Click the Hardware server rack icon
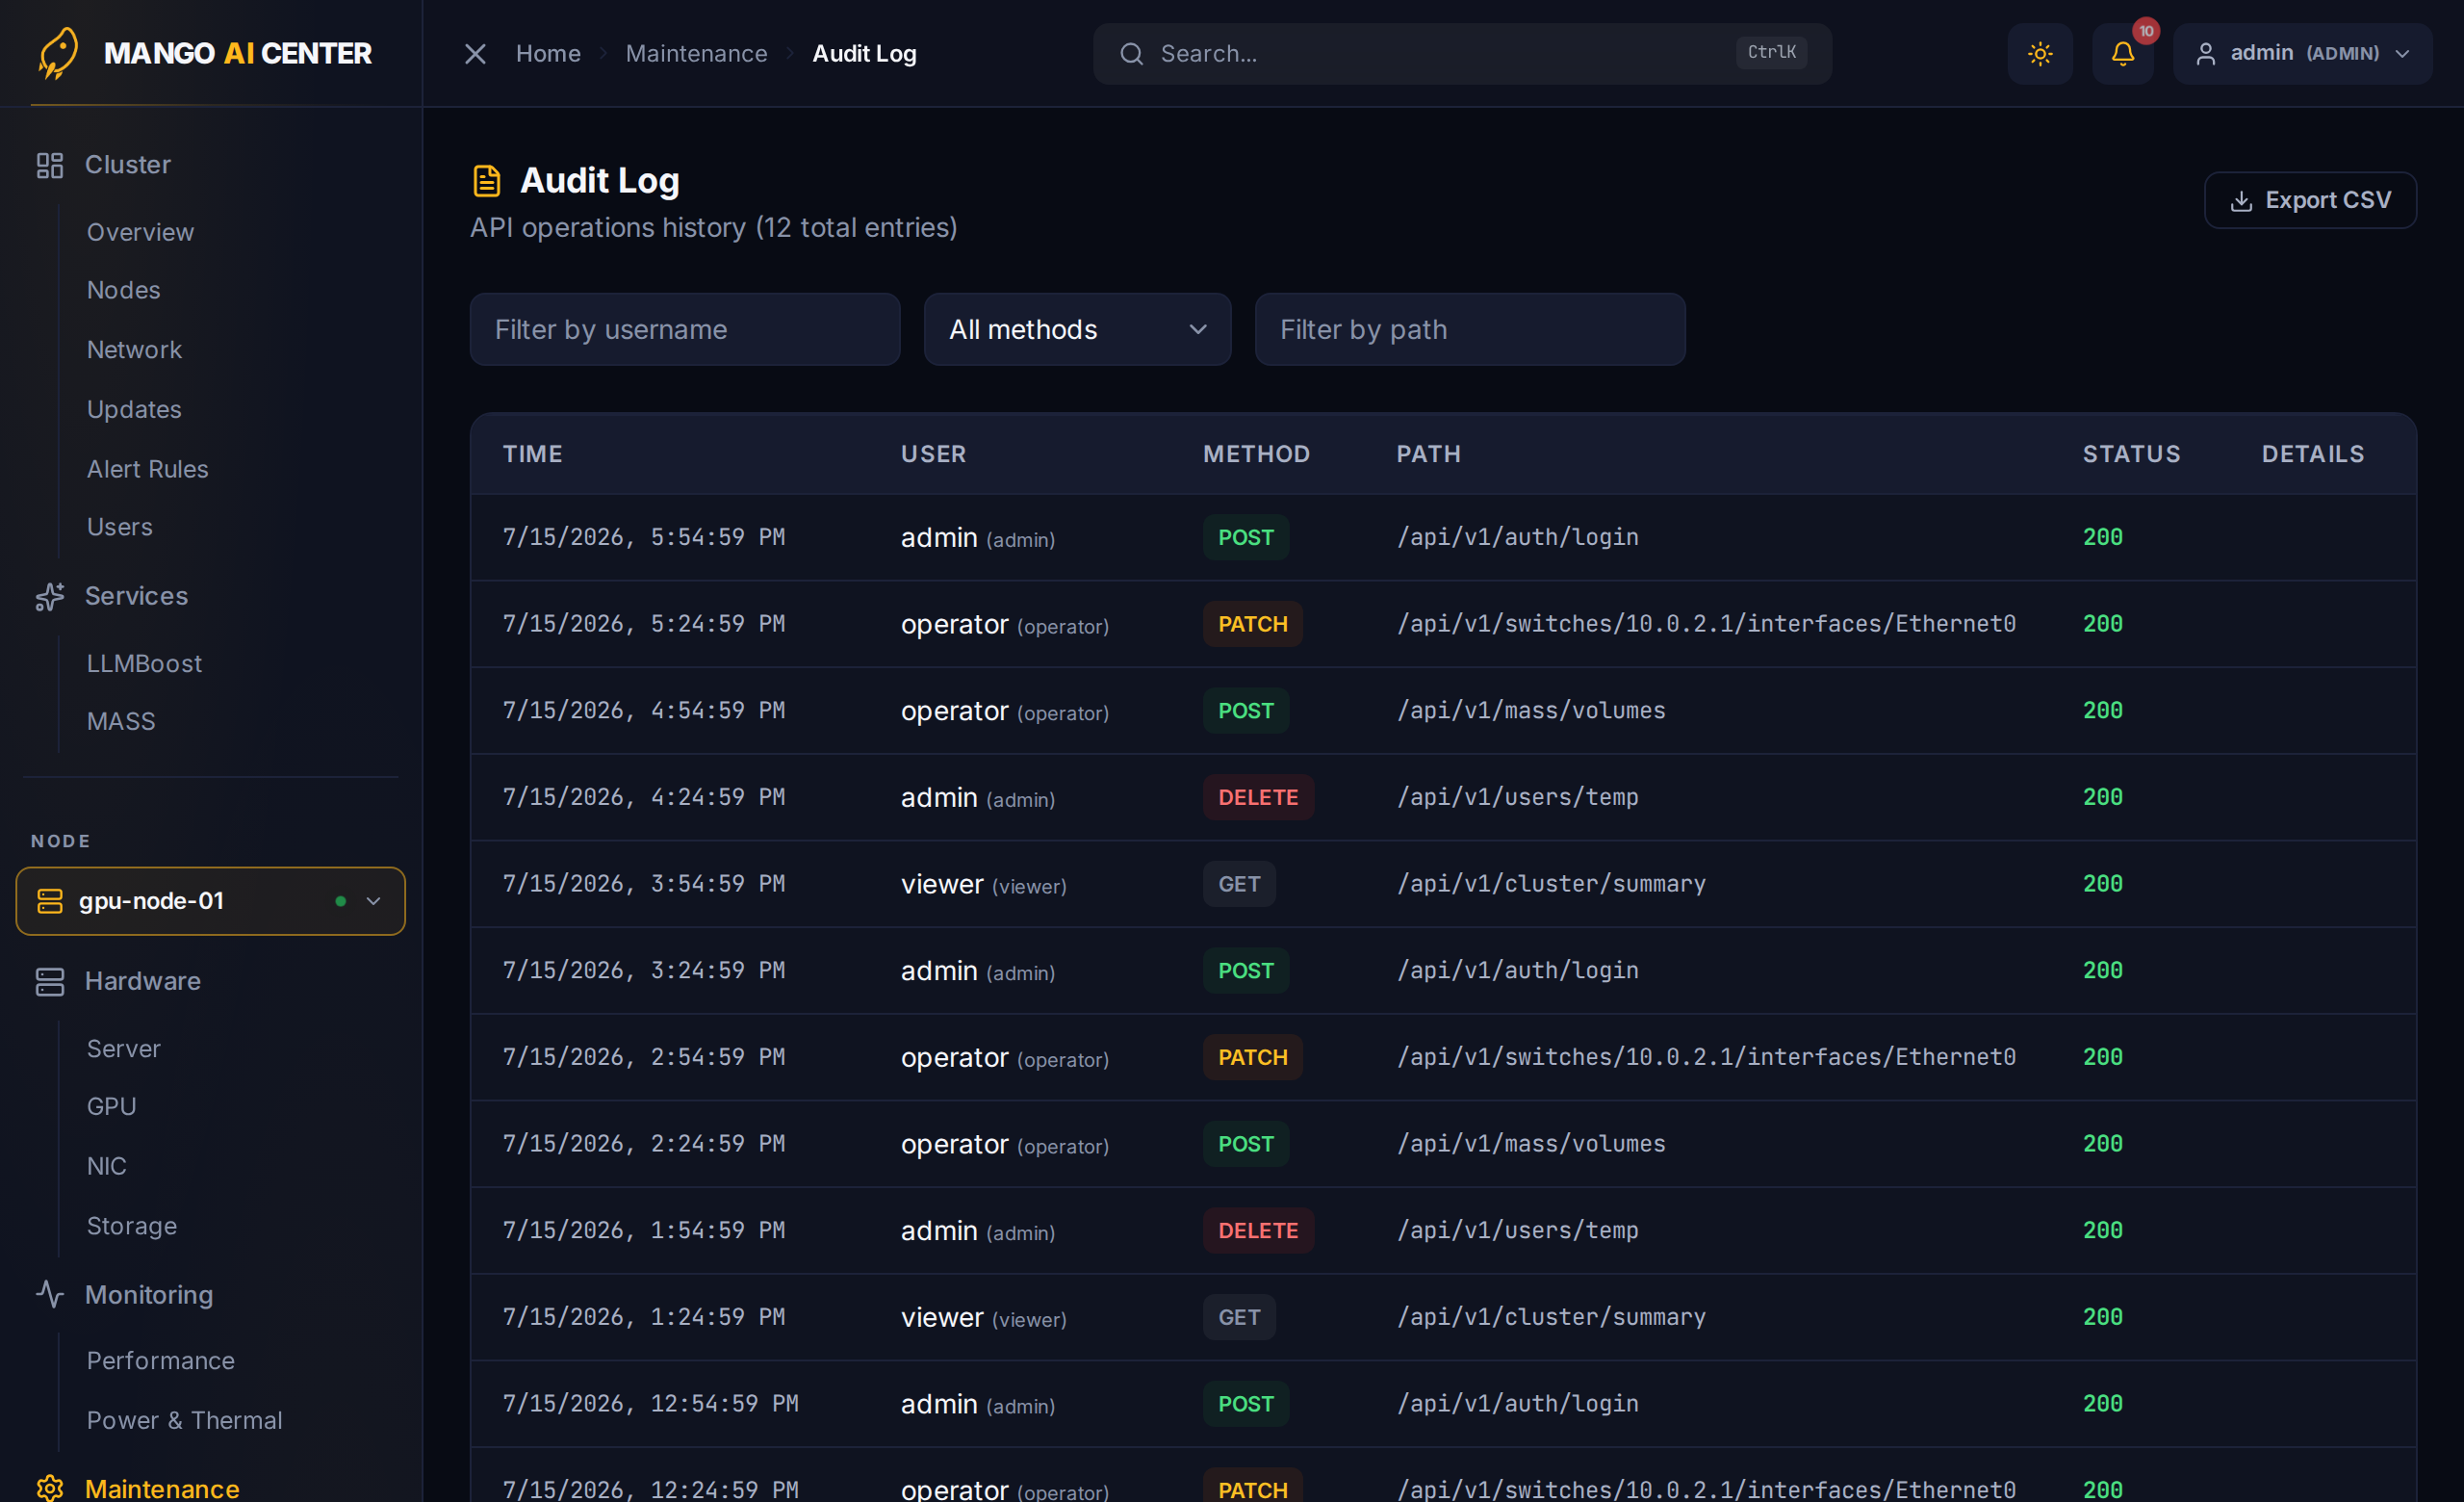This screenshot has width=2464, height=1502. pyautogui.click(x=50, y=981)
